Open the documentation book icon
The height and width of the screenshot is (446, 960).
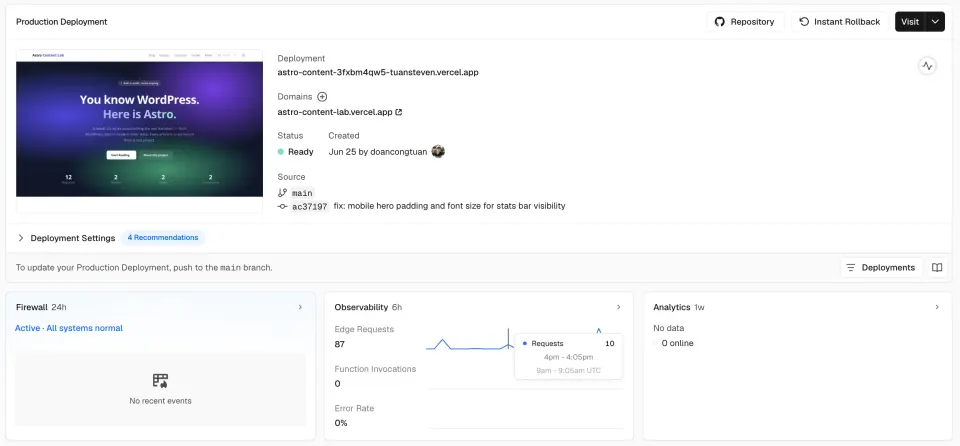[937, 268]
